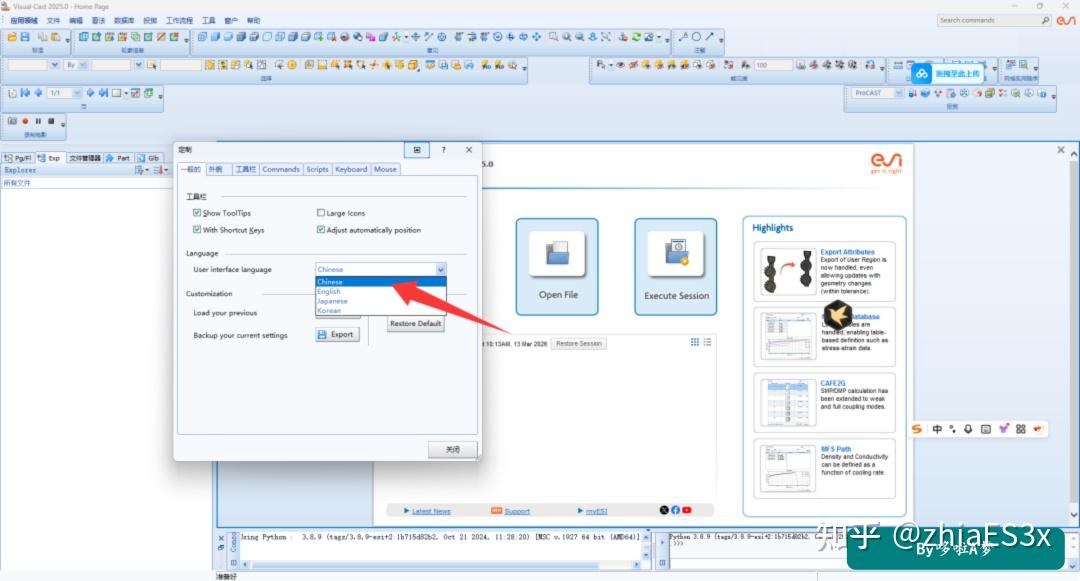Screen dimensions: 1080x581
Task: Click the magnifier icon in Search commands box
Action: [1045, 21]
